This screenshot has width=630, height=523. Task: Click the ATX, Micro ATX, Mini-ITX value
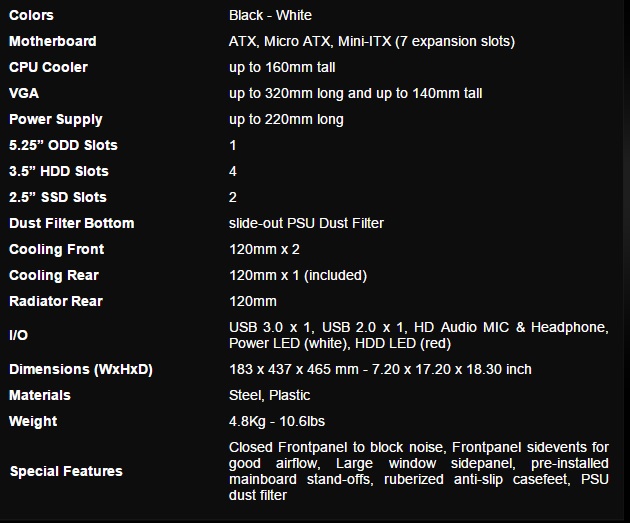click(x=371, y=41)
